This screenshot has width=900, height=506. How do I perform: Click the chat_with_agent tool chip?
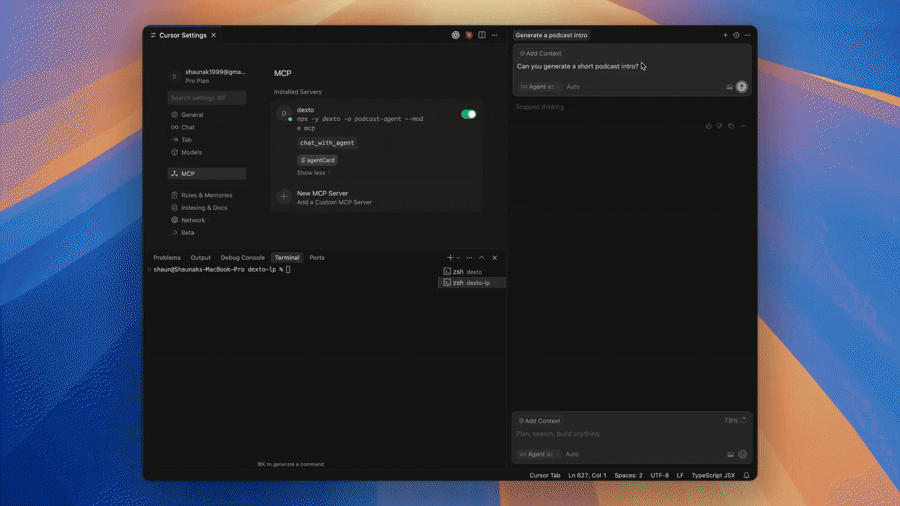click(x=327, y=143)
